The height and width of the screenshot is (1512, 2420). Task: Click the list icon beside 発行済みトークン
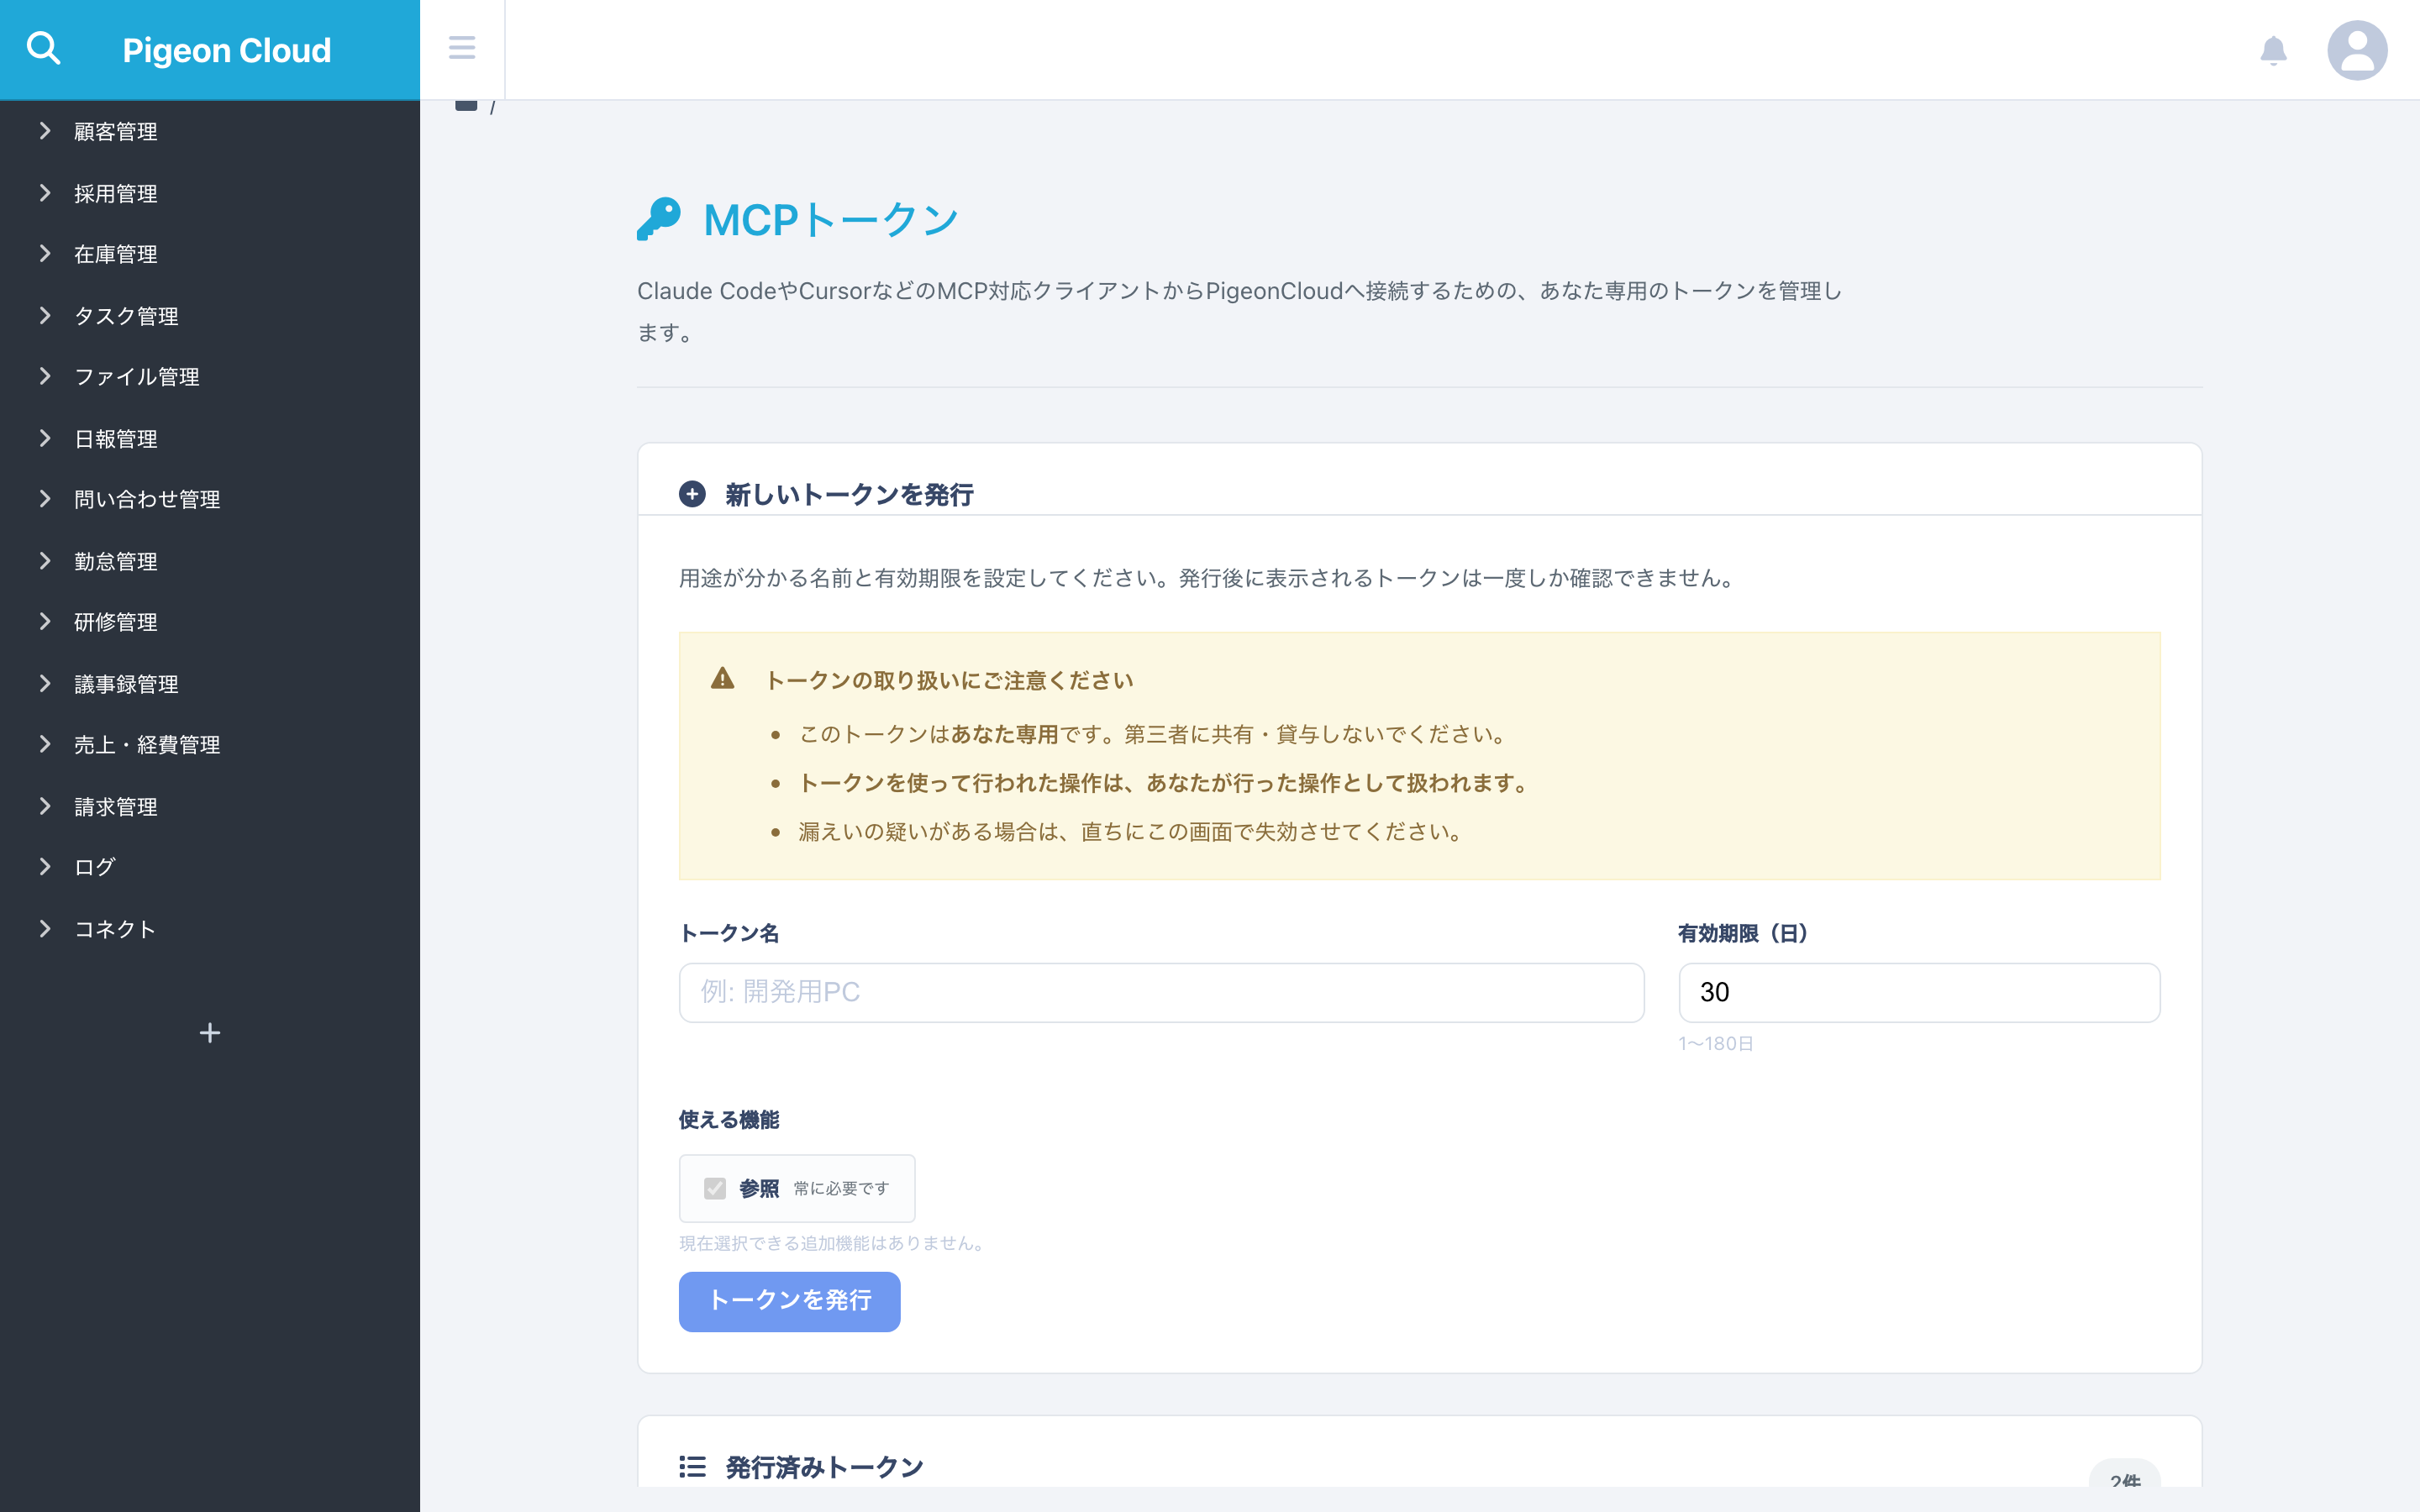[692, 1466]
